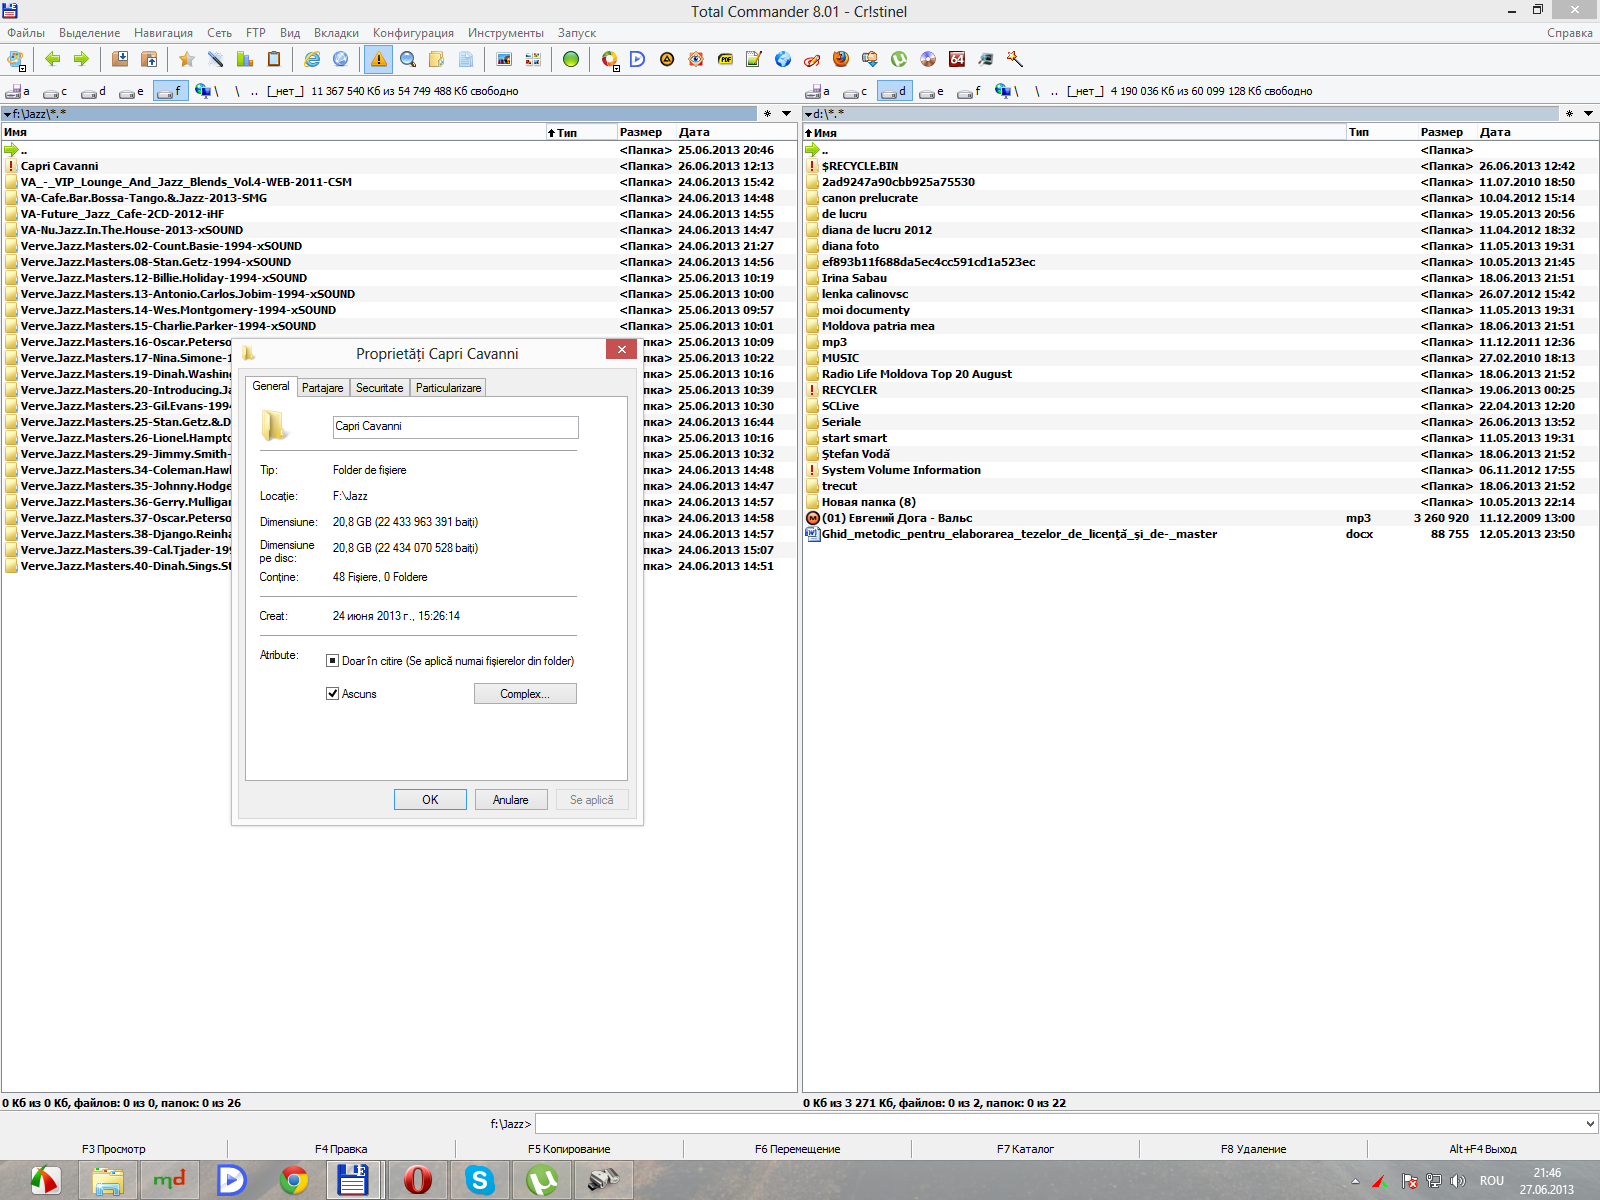1600x1200 pixels.
Task: Click the Complex... attributes button
Action: [x=525, y=694]
